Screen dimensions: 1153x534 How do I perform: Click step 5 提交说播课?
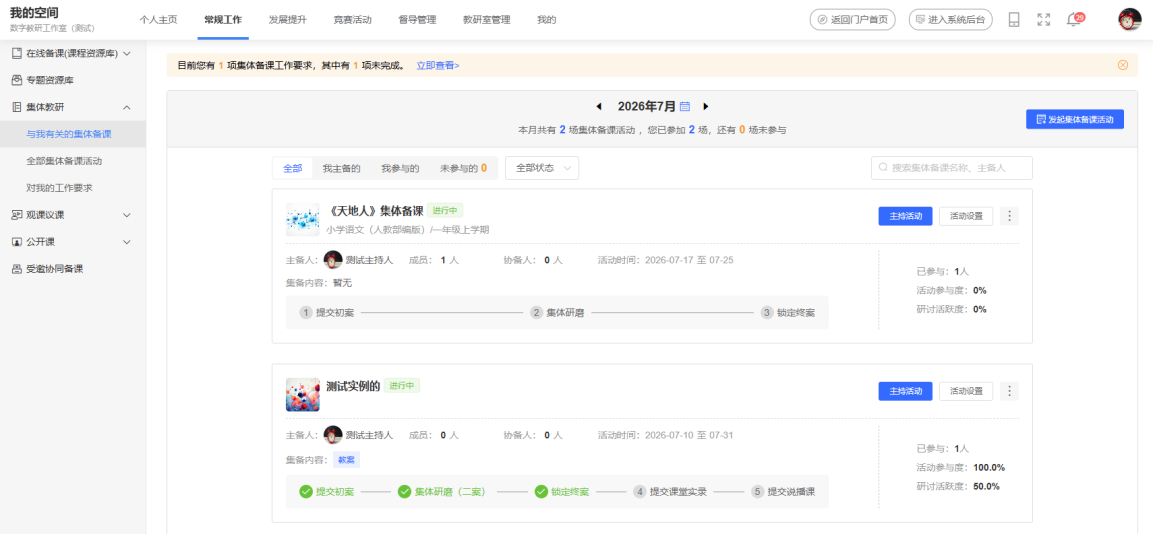[783, 491]
